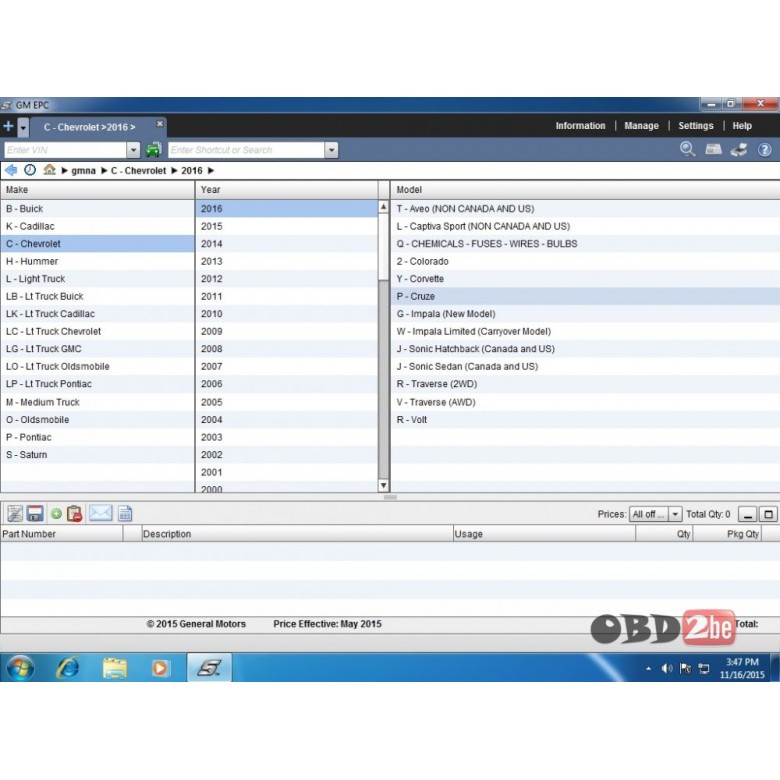Screen dimensions: 780x780
Task: Launch Internet Explorer from taskbar
Action: (68, 668)
